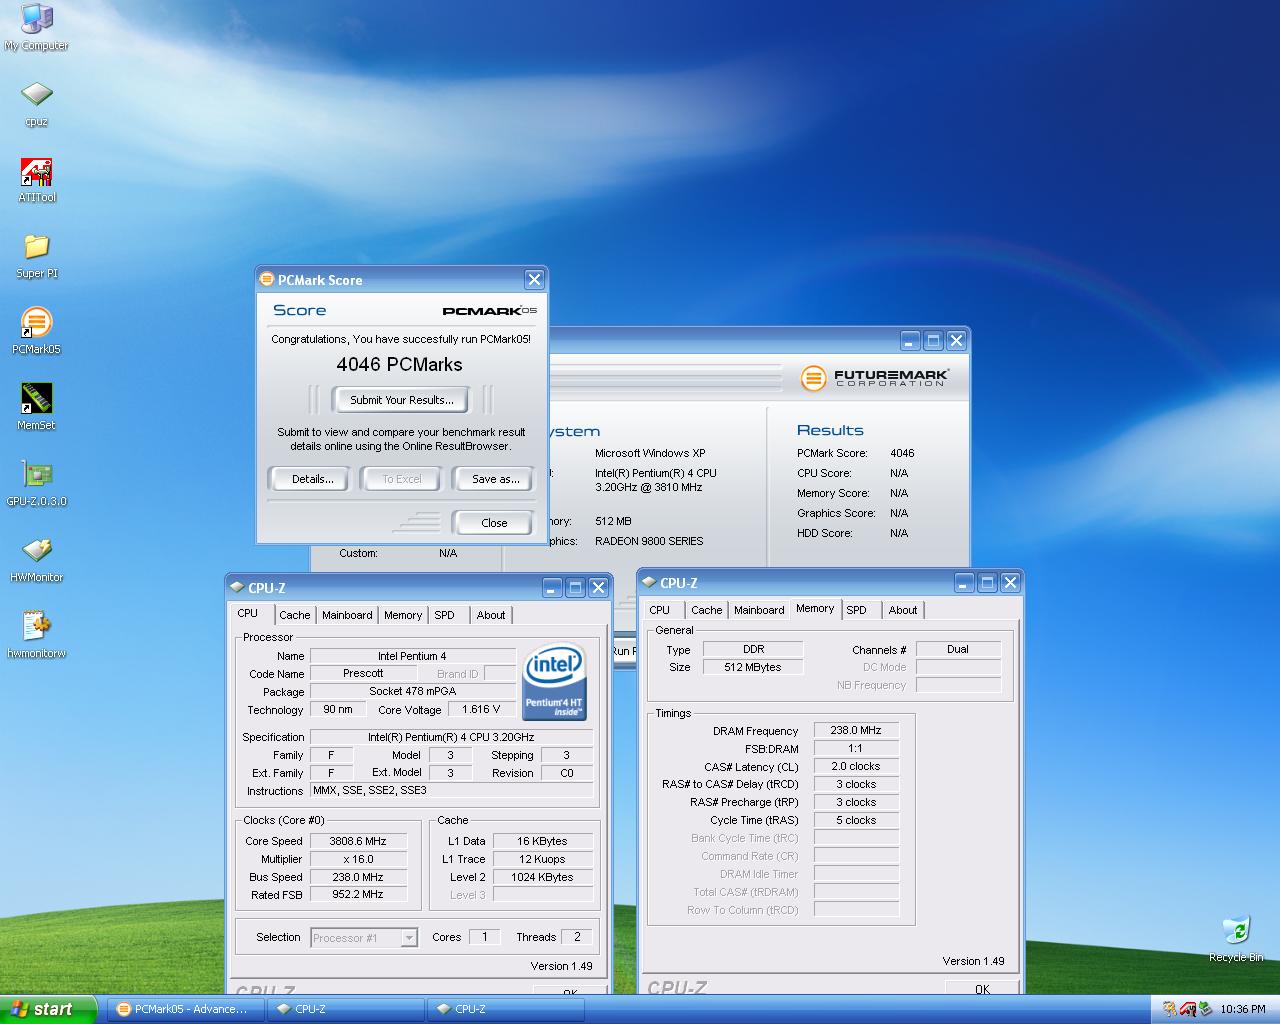Click the Name field Intel Pentium 4
The height and width of the screenshot is (1024, 1280).
[412, 656]
